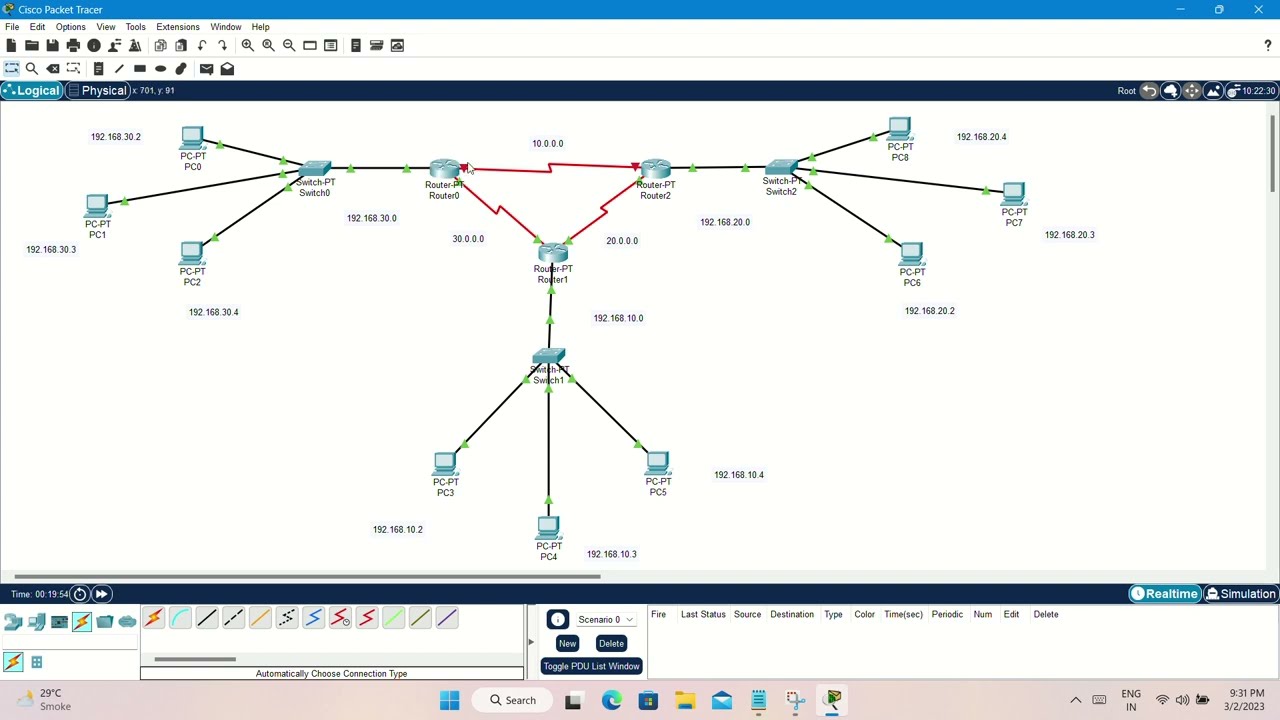Click the Copy icon in the toolbar
Image resolution: width=1280 pixels, height=720 pixels.
point(160,45)
